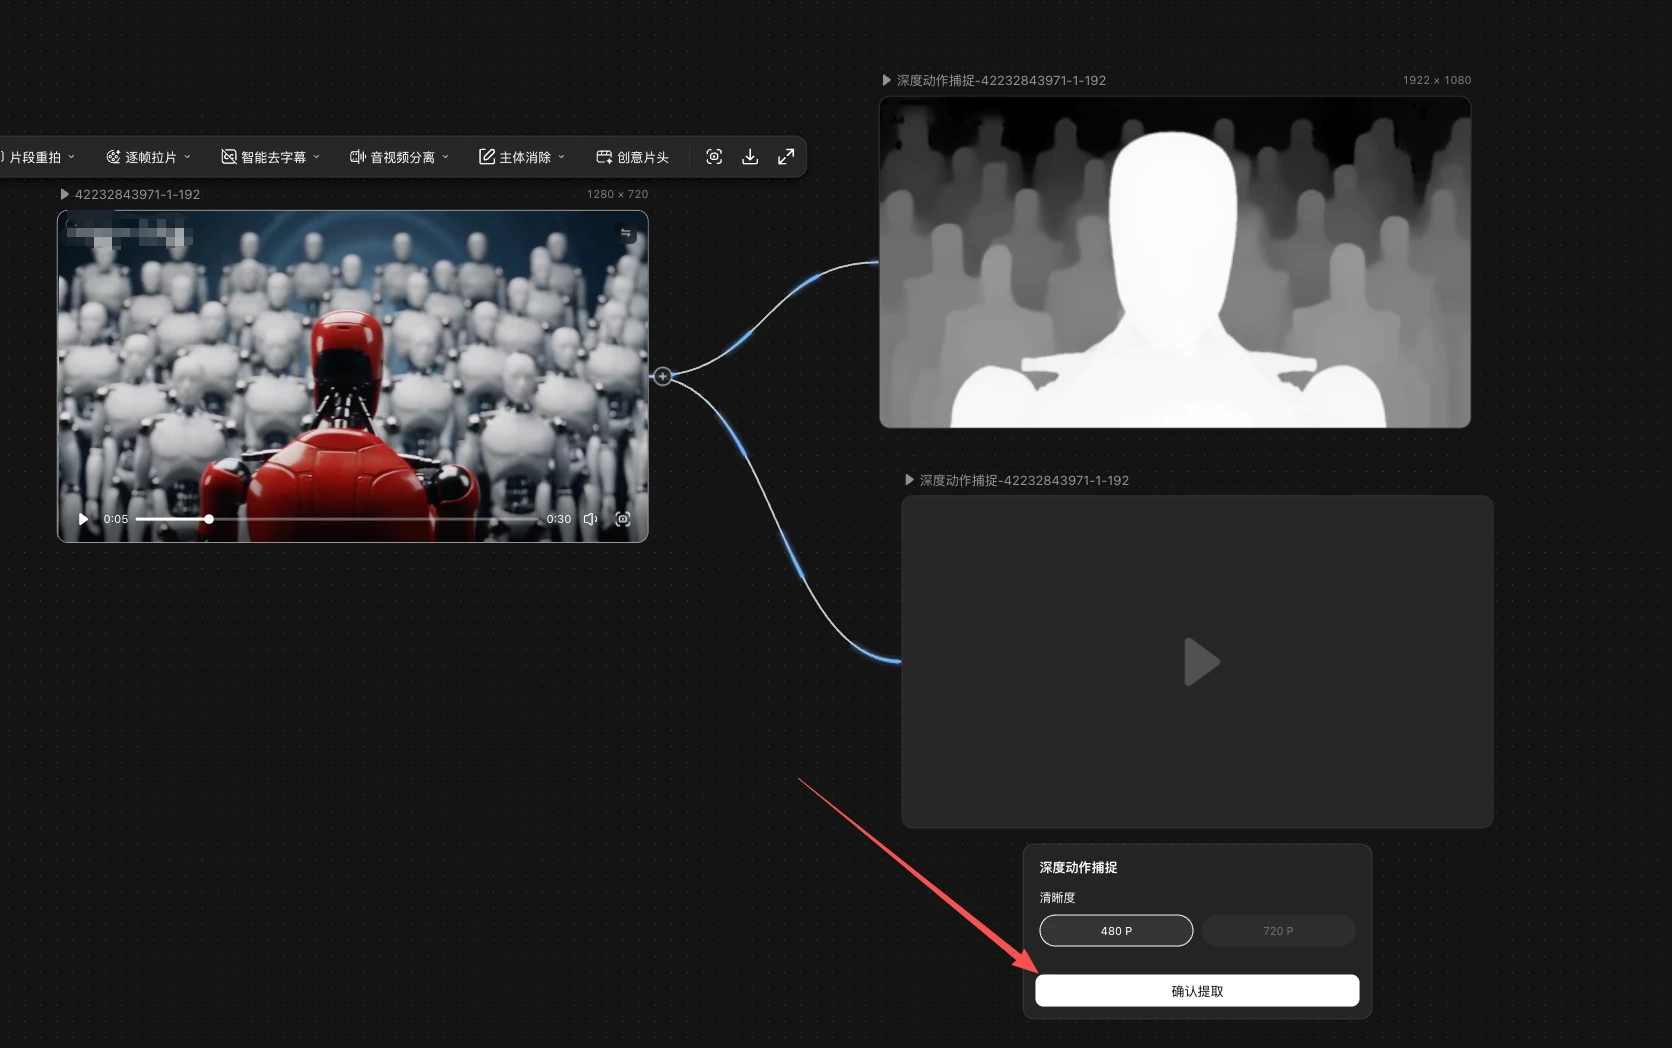Open the 创意片头 creative intro tool
Screen dimensions: 1672x1048
tap(632, 157)
